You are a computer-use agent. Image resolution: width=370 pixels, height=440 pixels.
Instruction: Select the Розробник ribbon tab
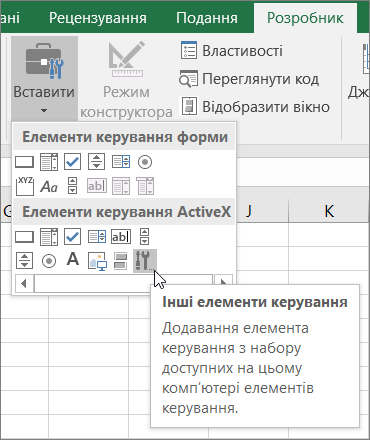click(305, 18)
